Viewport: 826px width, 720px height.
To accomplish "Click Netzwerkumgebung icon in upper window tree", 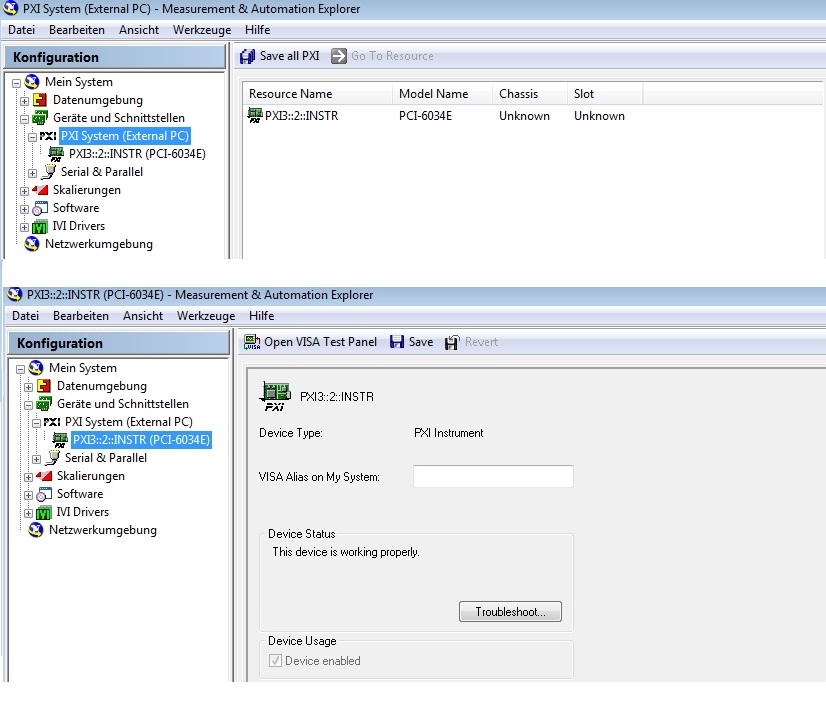I will pos(32,244).
